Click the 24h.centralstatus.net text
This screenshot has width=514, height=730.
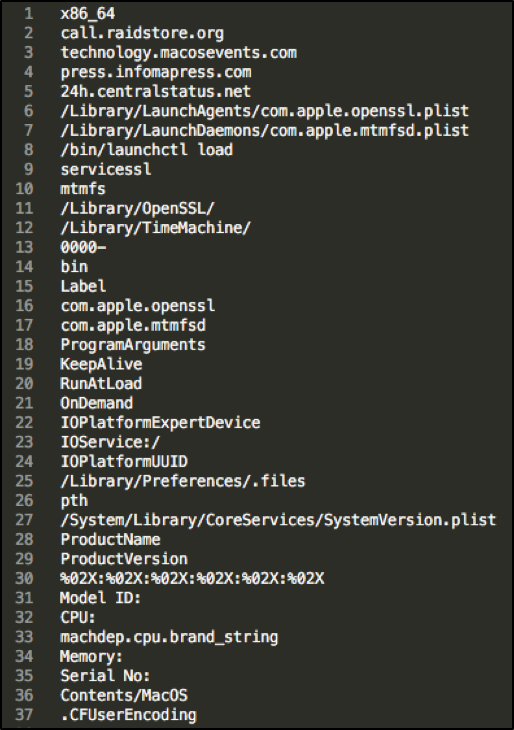pos(156,91)
